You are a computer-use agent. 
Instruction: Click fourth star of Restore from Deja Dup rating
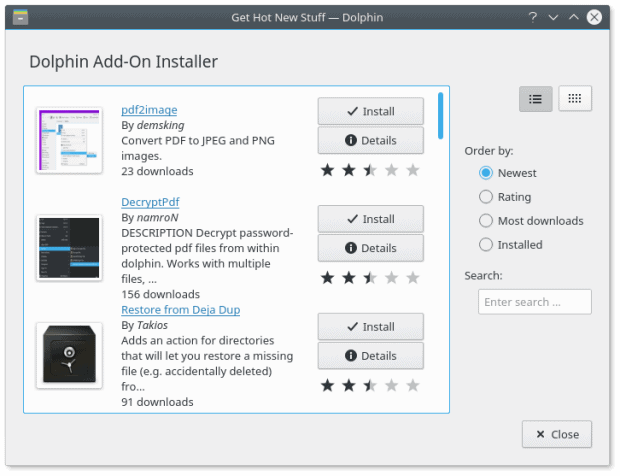pos(391,385)
